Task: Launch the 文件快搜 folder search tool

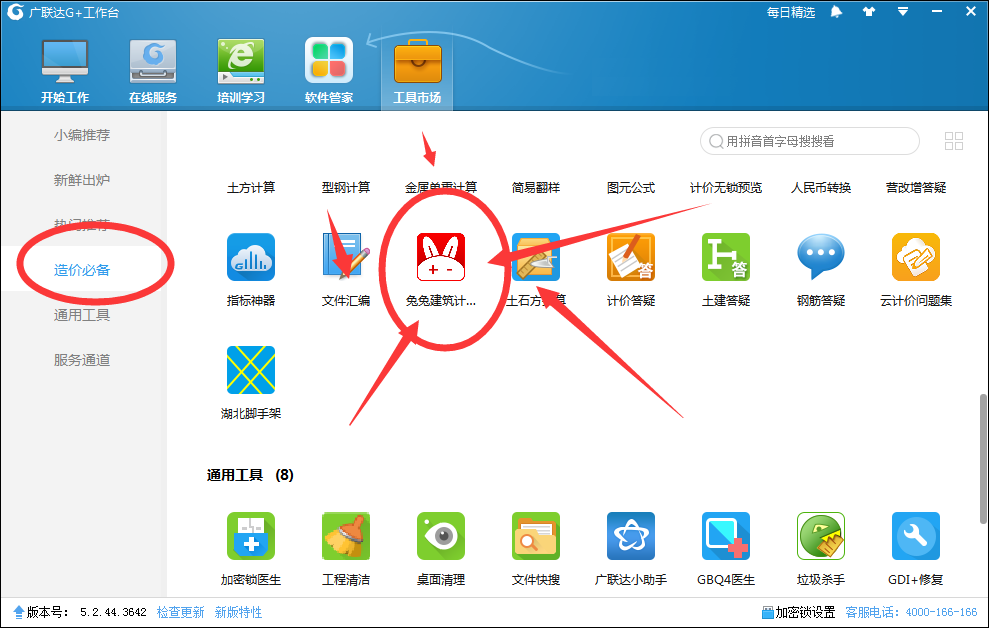Action: (535, 536)
